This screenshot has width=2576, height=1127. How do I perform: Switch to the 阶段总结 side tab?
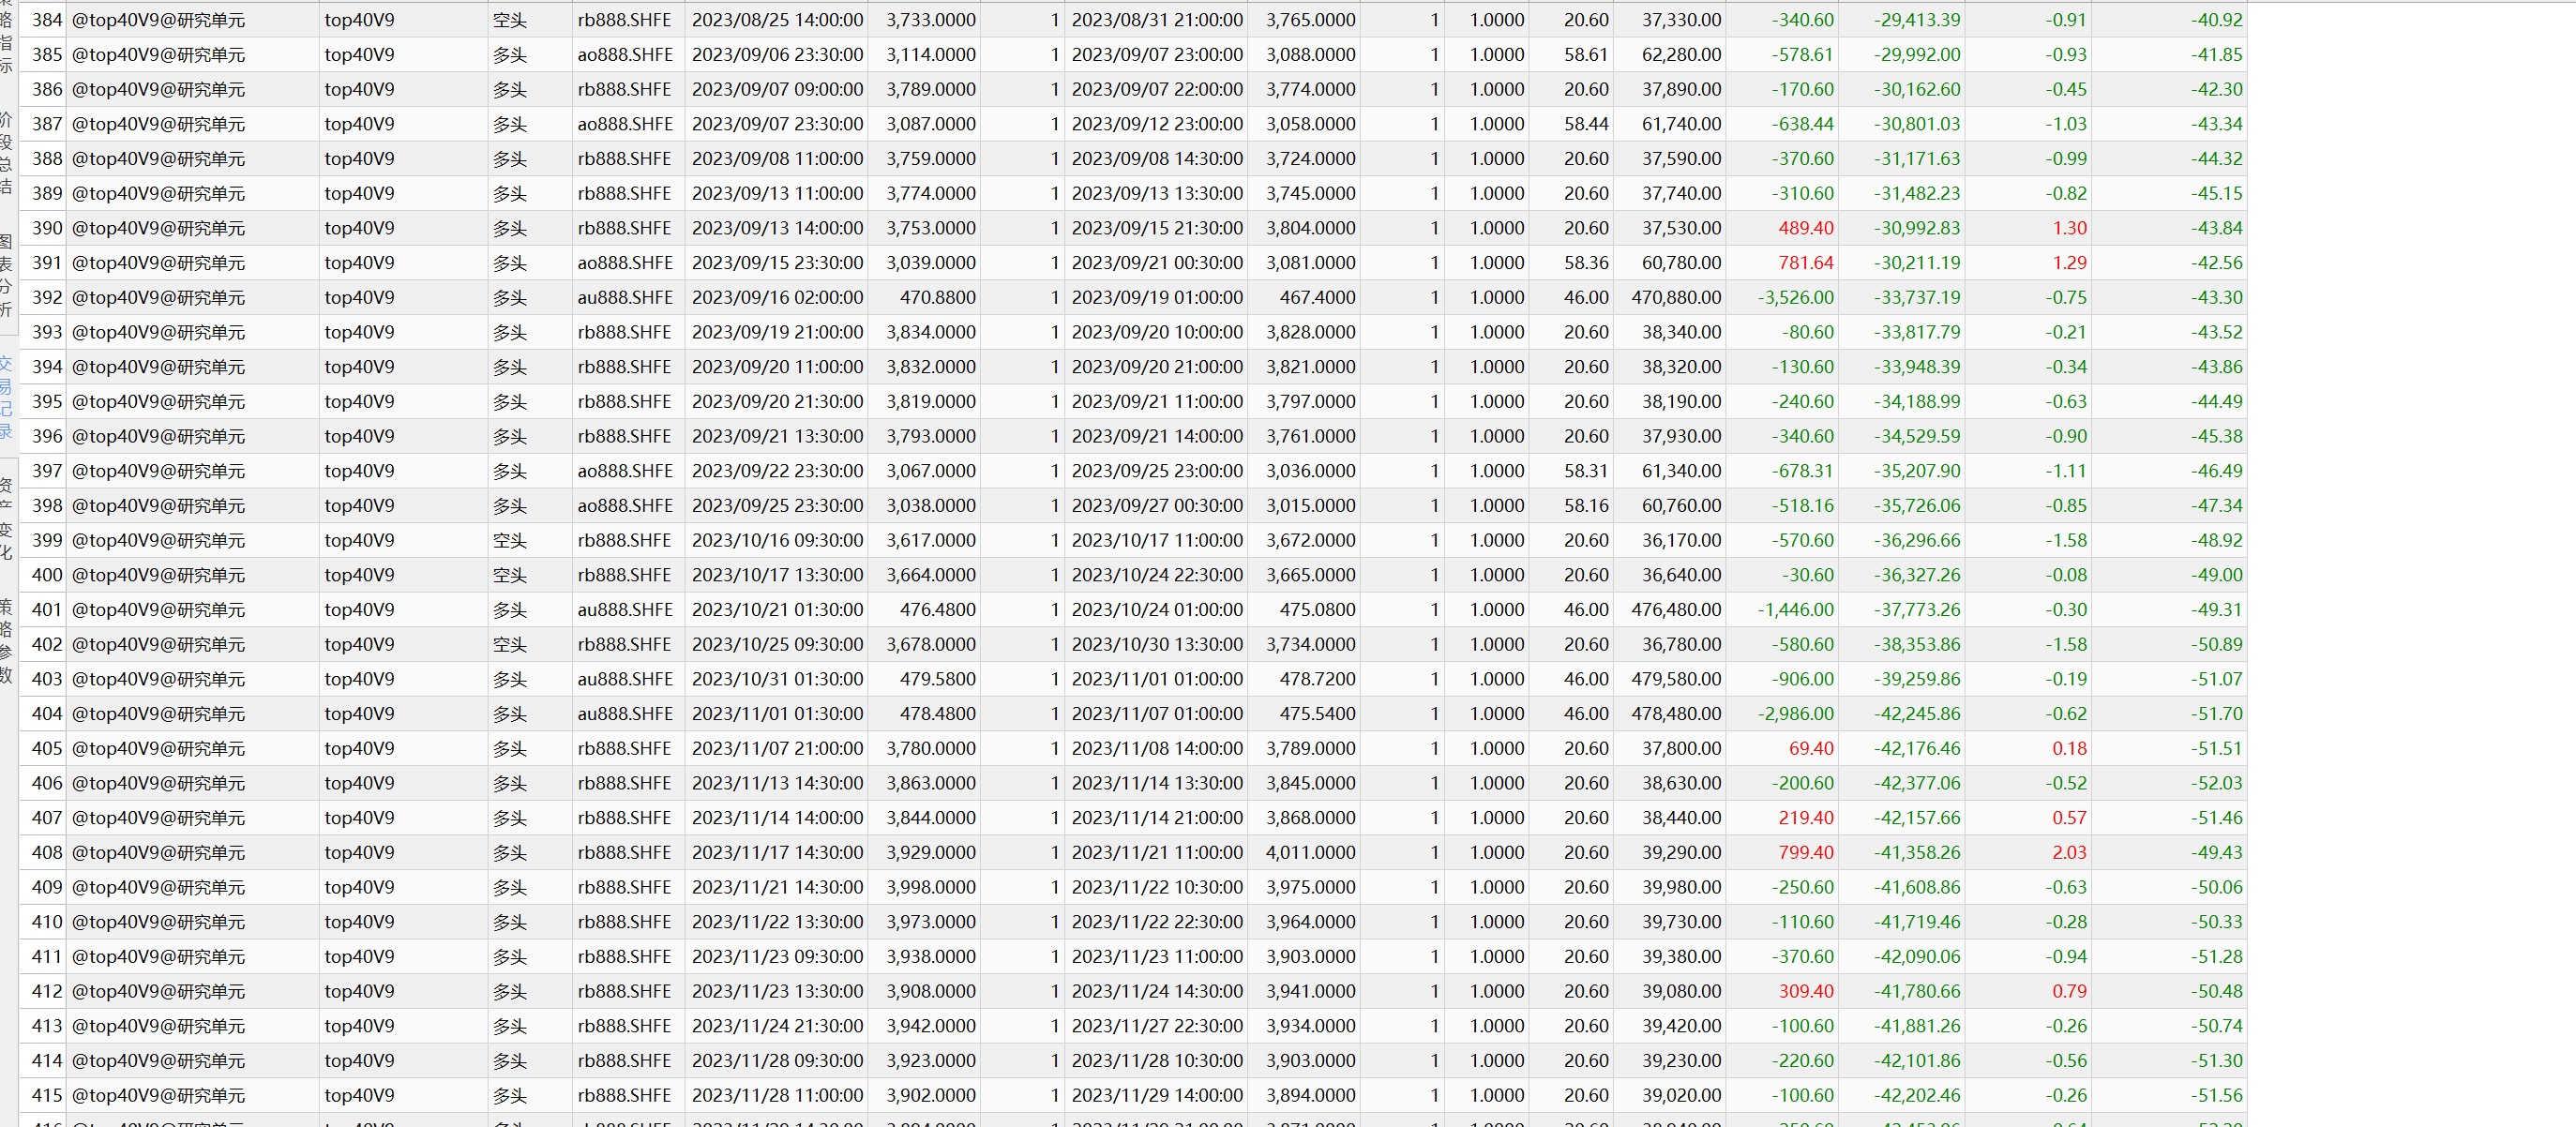[6, 152]
